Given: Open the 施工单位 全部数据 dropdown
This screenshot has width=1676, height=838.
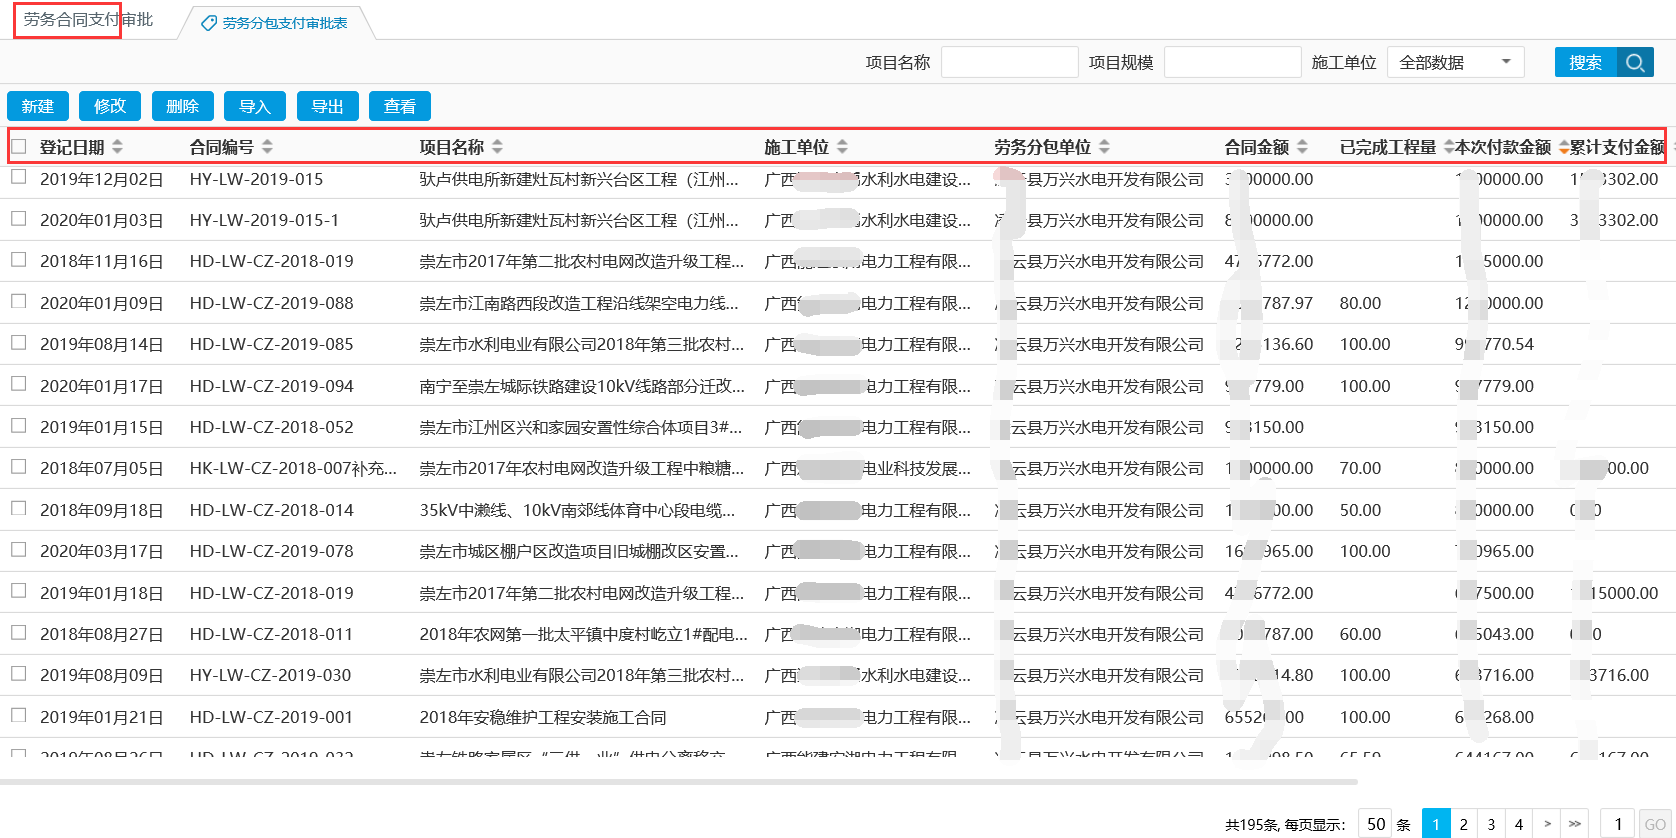Looking at the screenshot, I should (x=1456, y=62).
